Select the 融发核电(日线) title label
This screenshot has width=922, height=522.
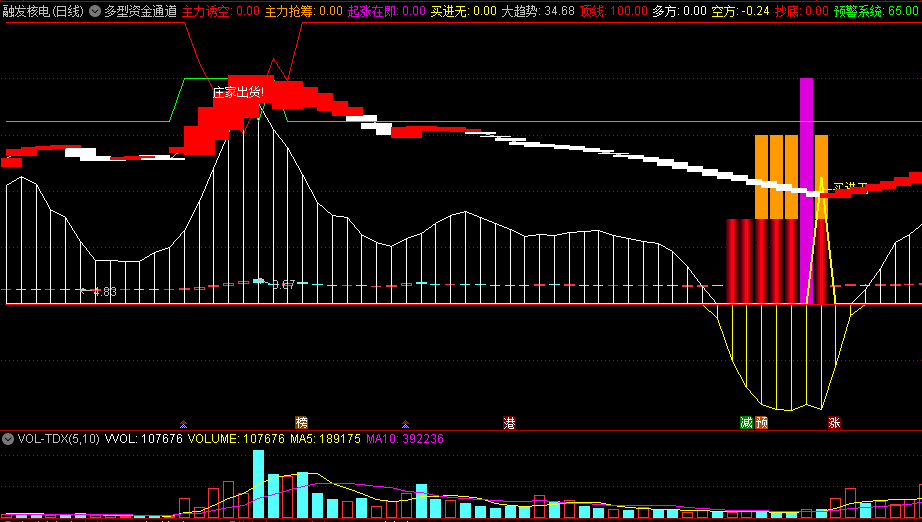[44, 11]
